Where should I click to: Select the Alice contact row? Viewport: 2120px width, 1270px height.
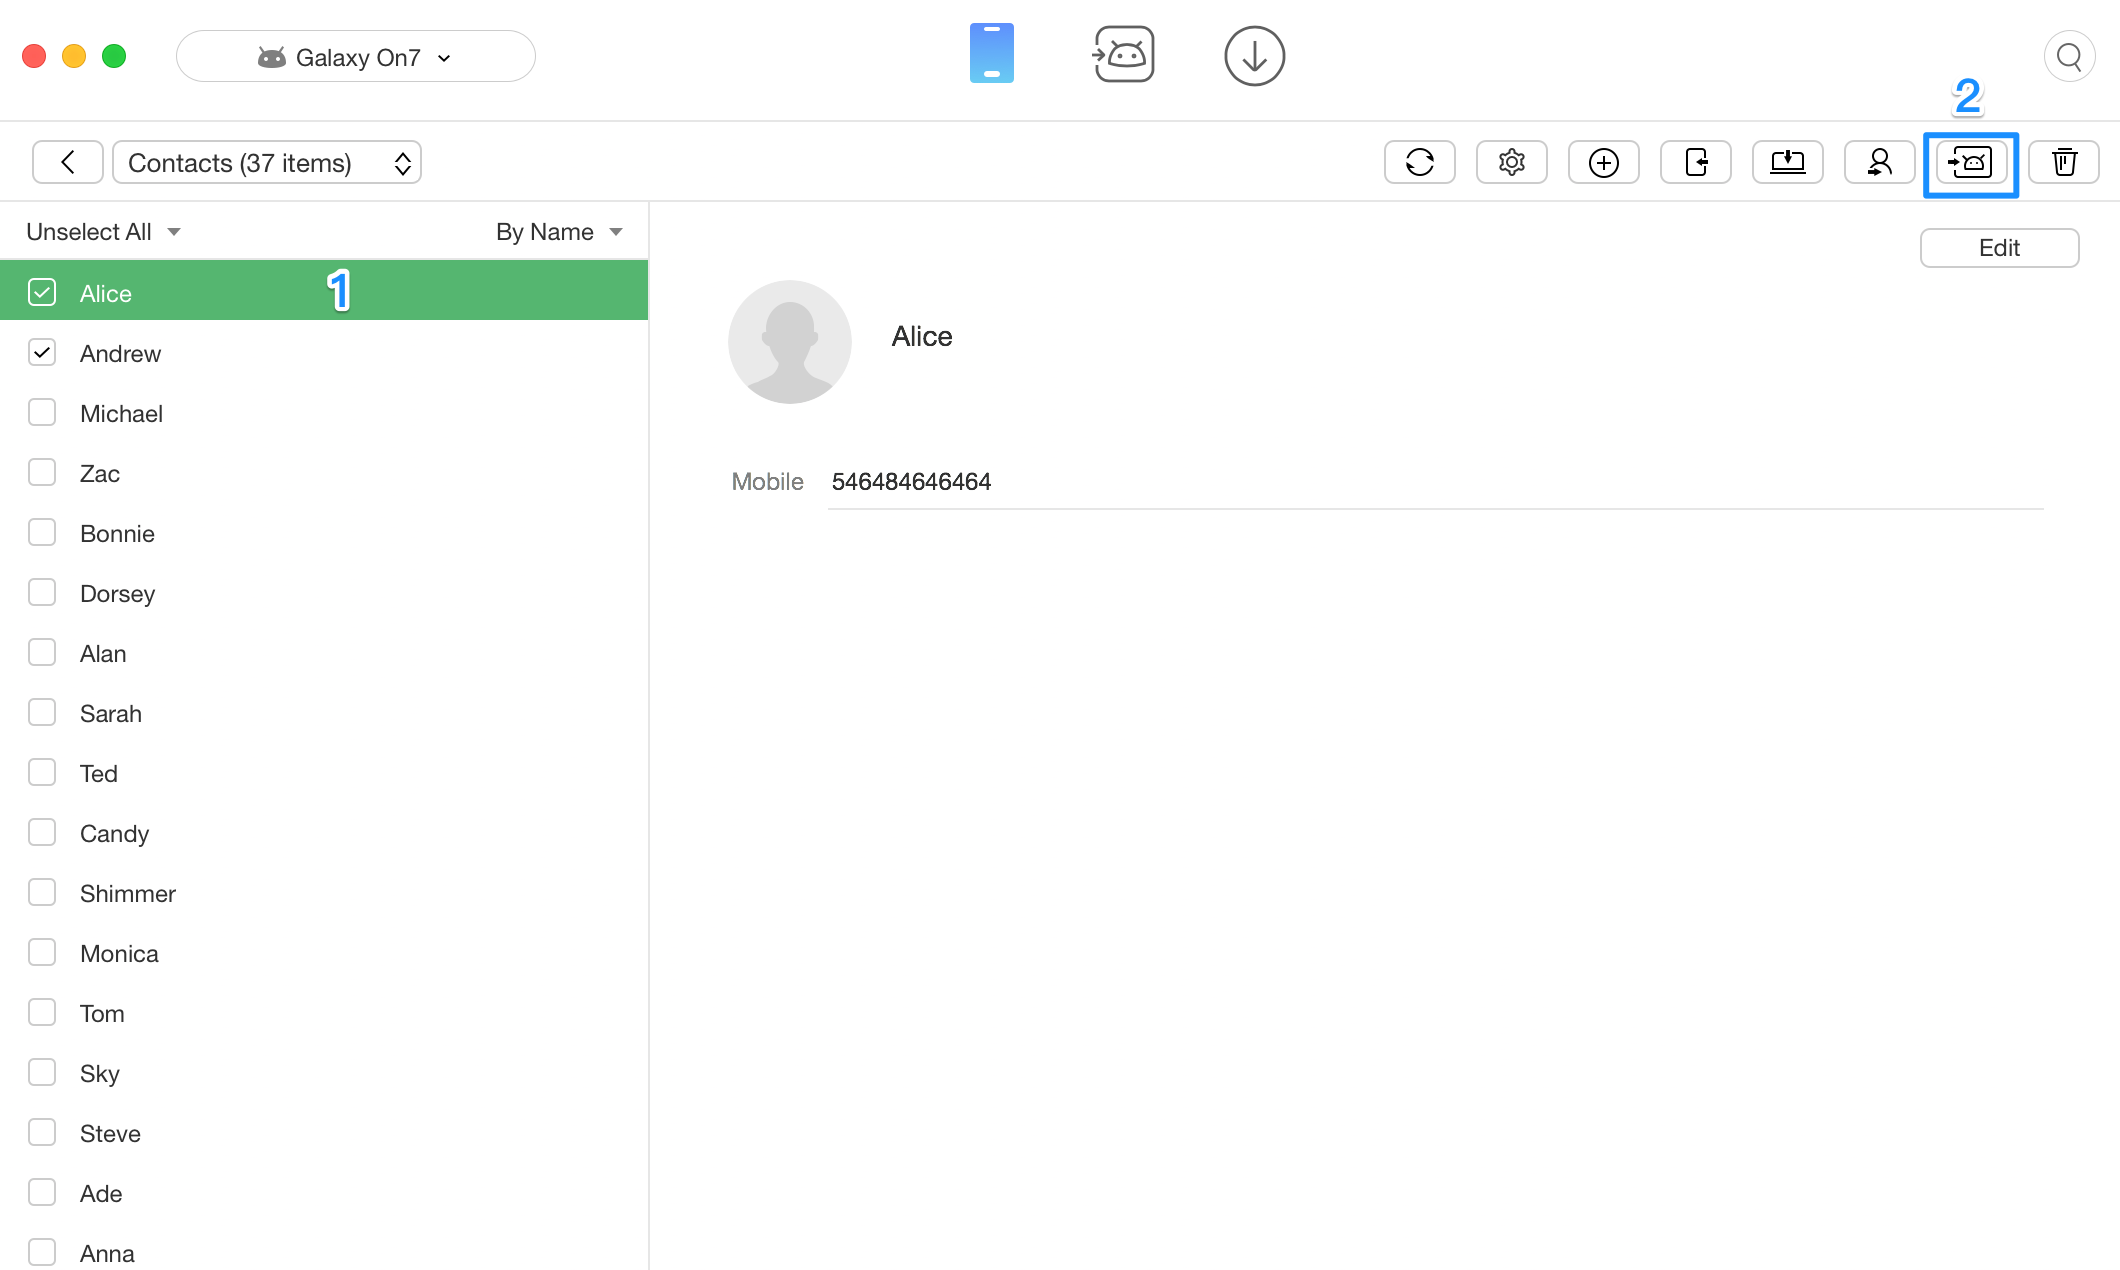[x=324, y=291]
